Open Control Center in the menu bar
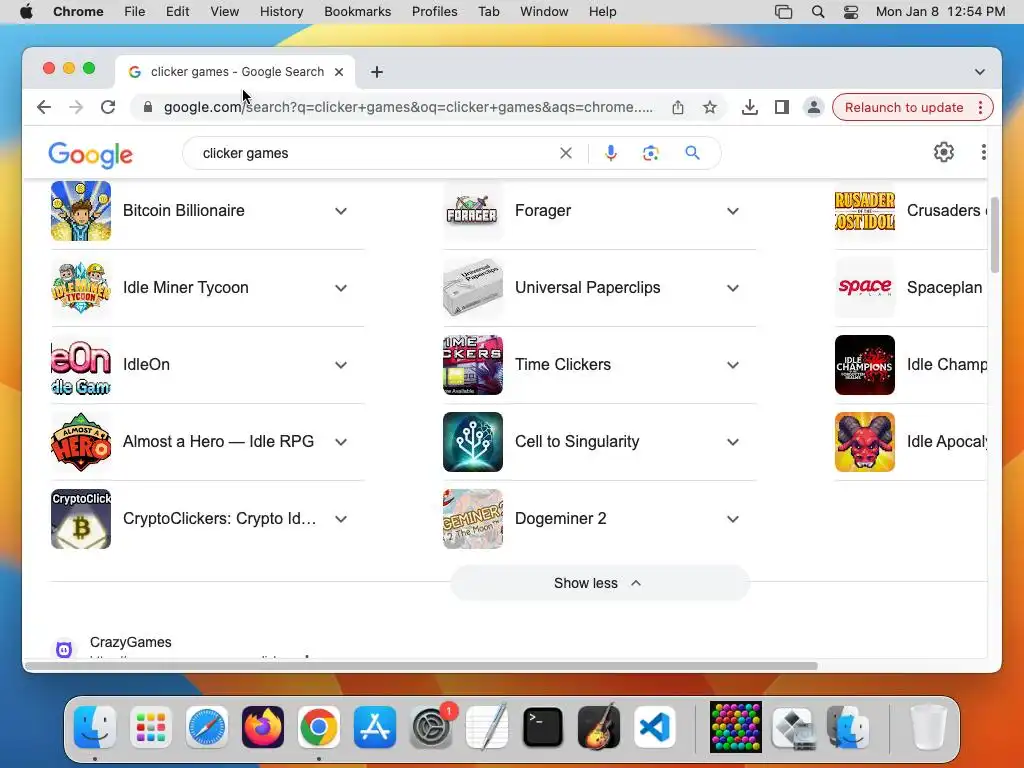The width and height of the screenshot is (1024, 768). (850, 12)
